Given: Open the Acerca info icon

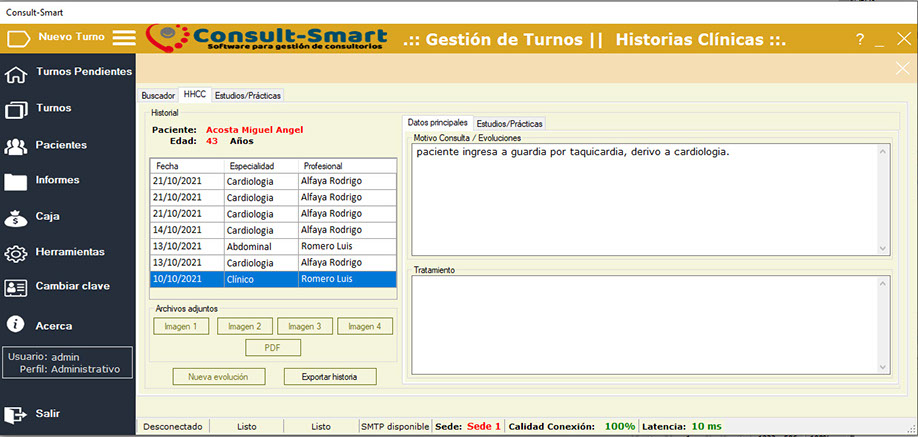Looking at the screenshot, I should 16,324.
